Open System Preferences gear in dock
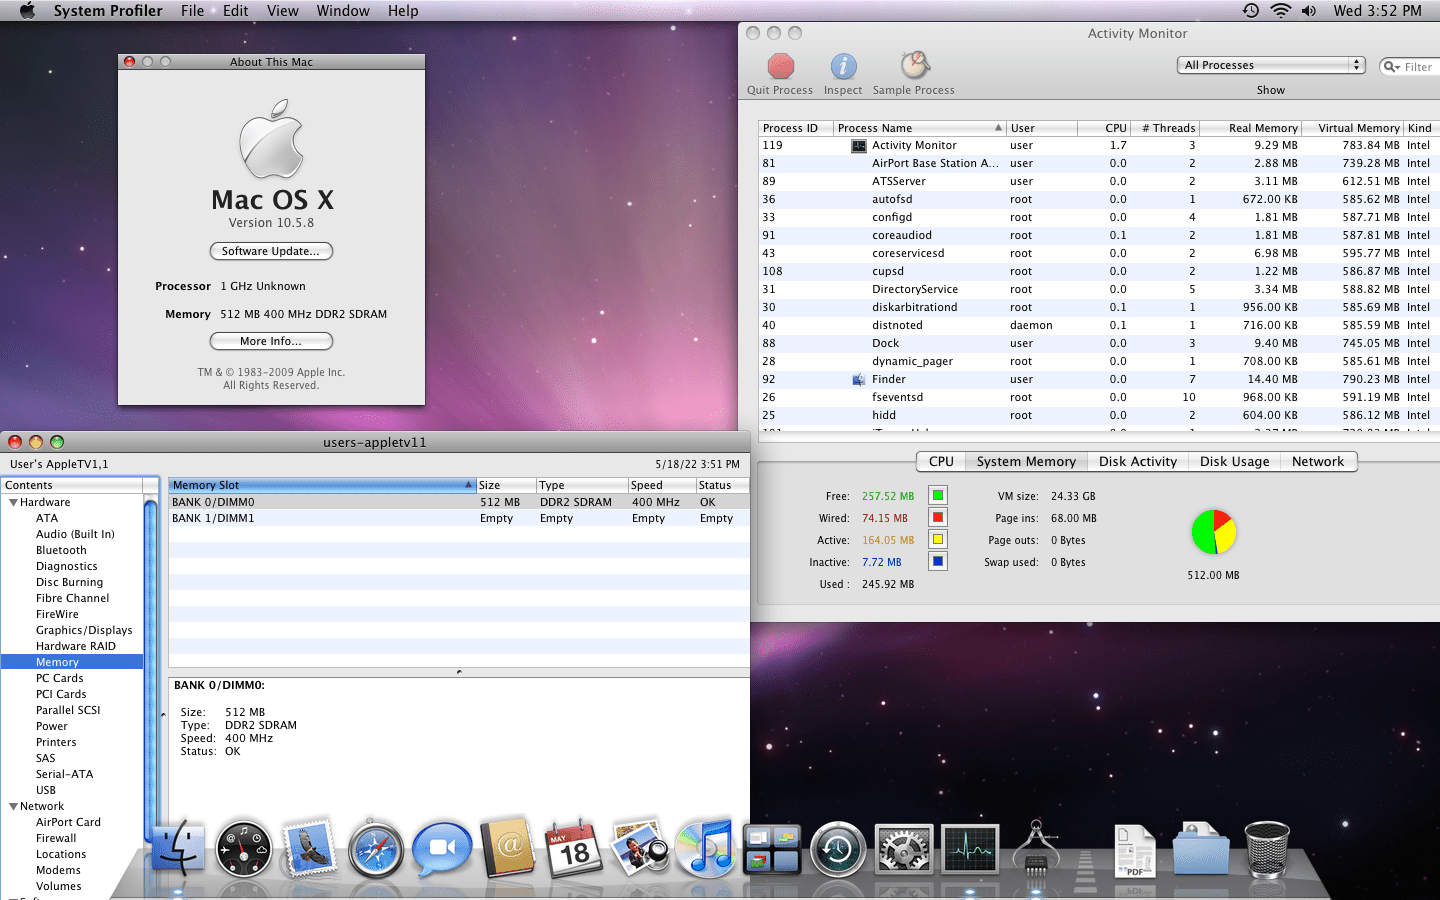The height and width of the screenshot is (900, 1440). pyautogui.click(x=904, y=850)
